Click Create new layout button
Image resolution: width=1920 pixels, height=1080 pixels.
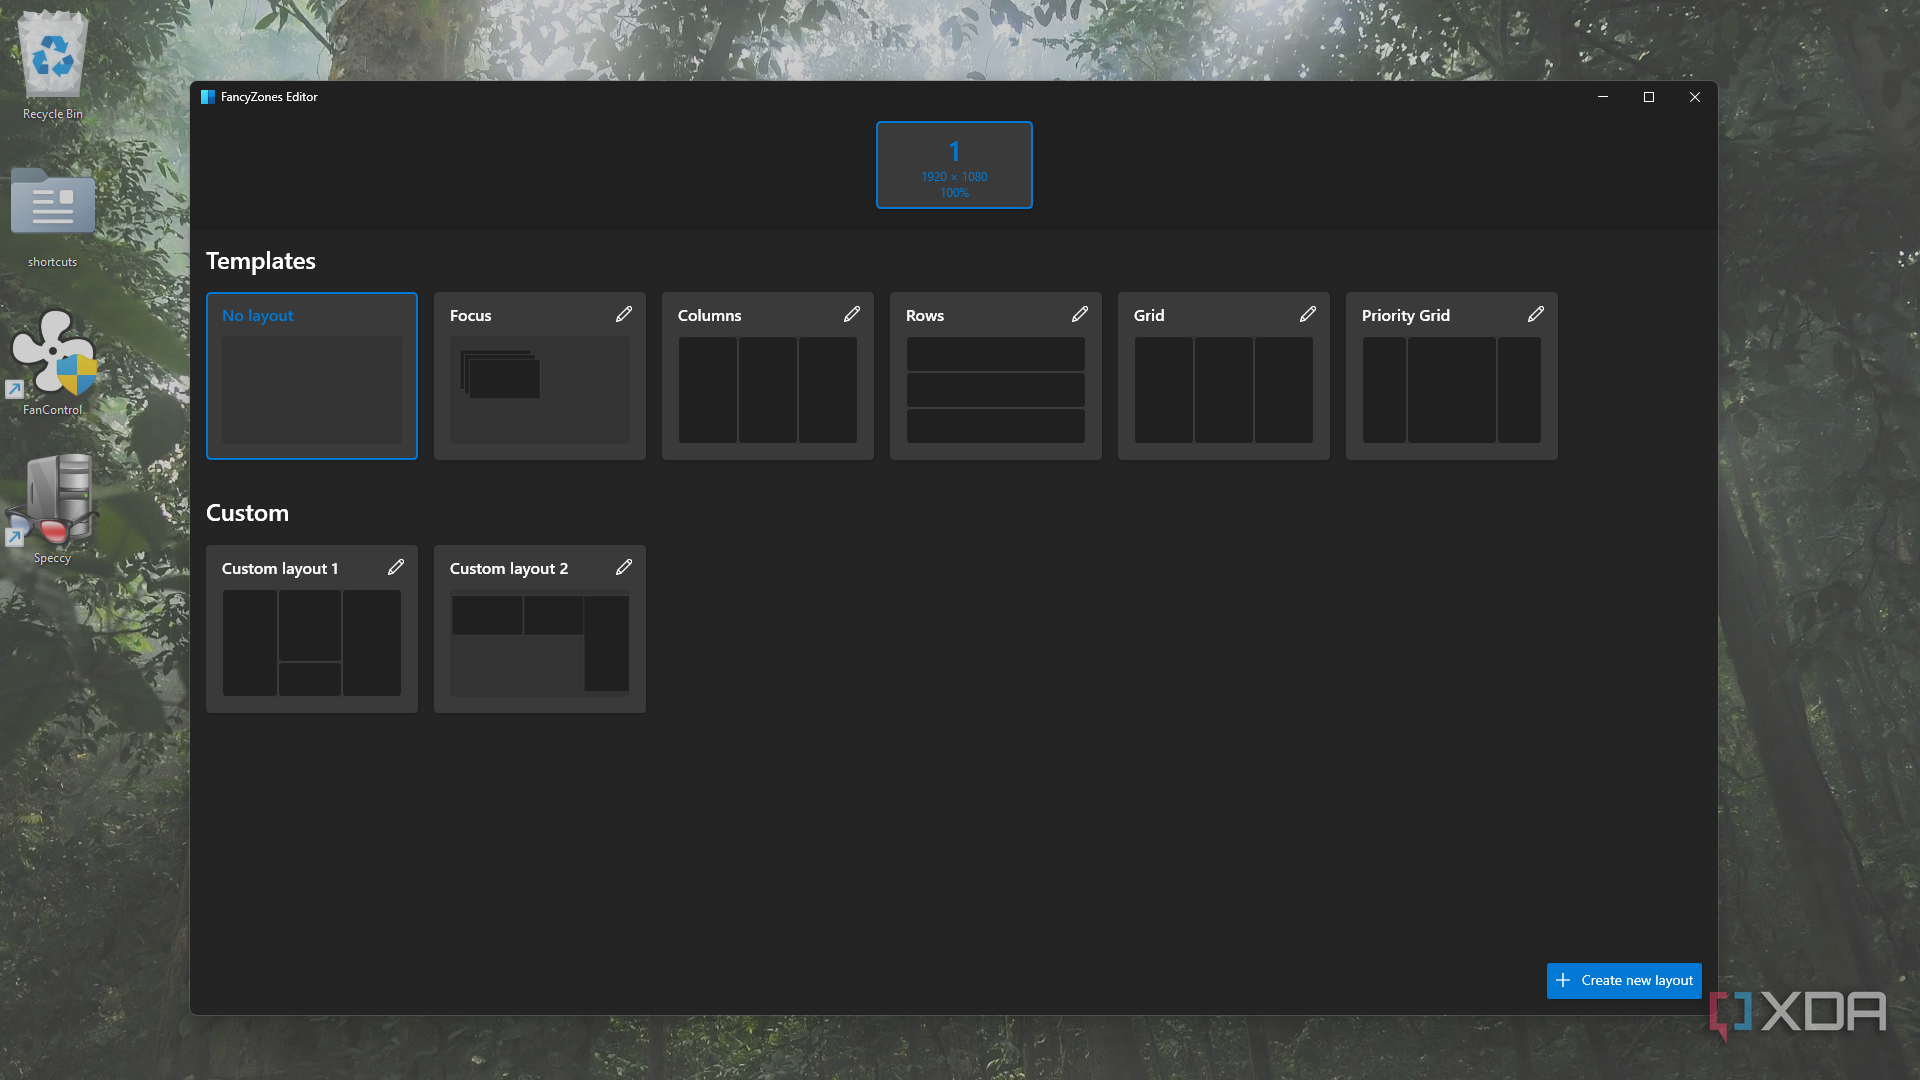[1624, 981]
